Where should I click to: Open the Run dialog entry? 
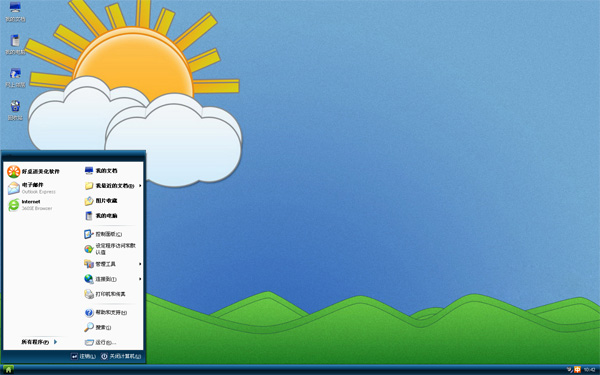(x=100, y=342)
